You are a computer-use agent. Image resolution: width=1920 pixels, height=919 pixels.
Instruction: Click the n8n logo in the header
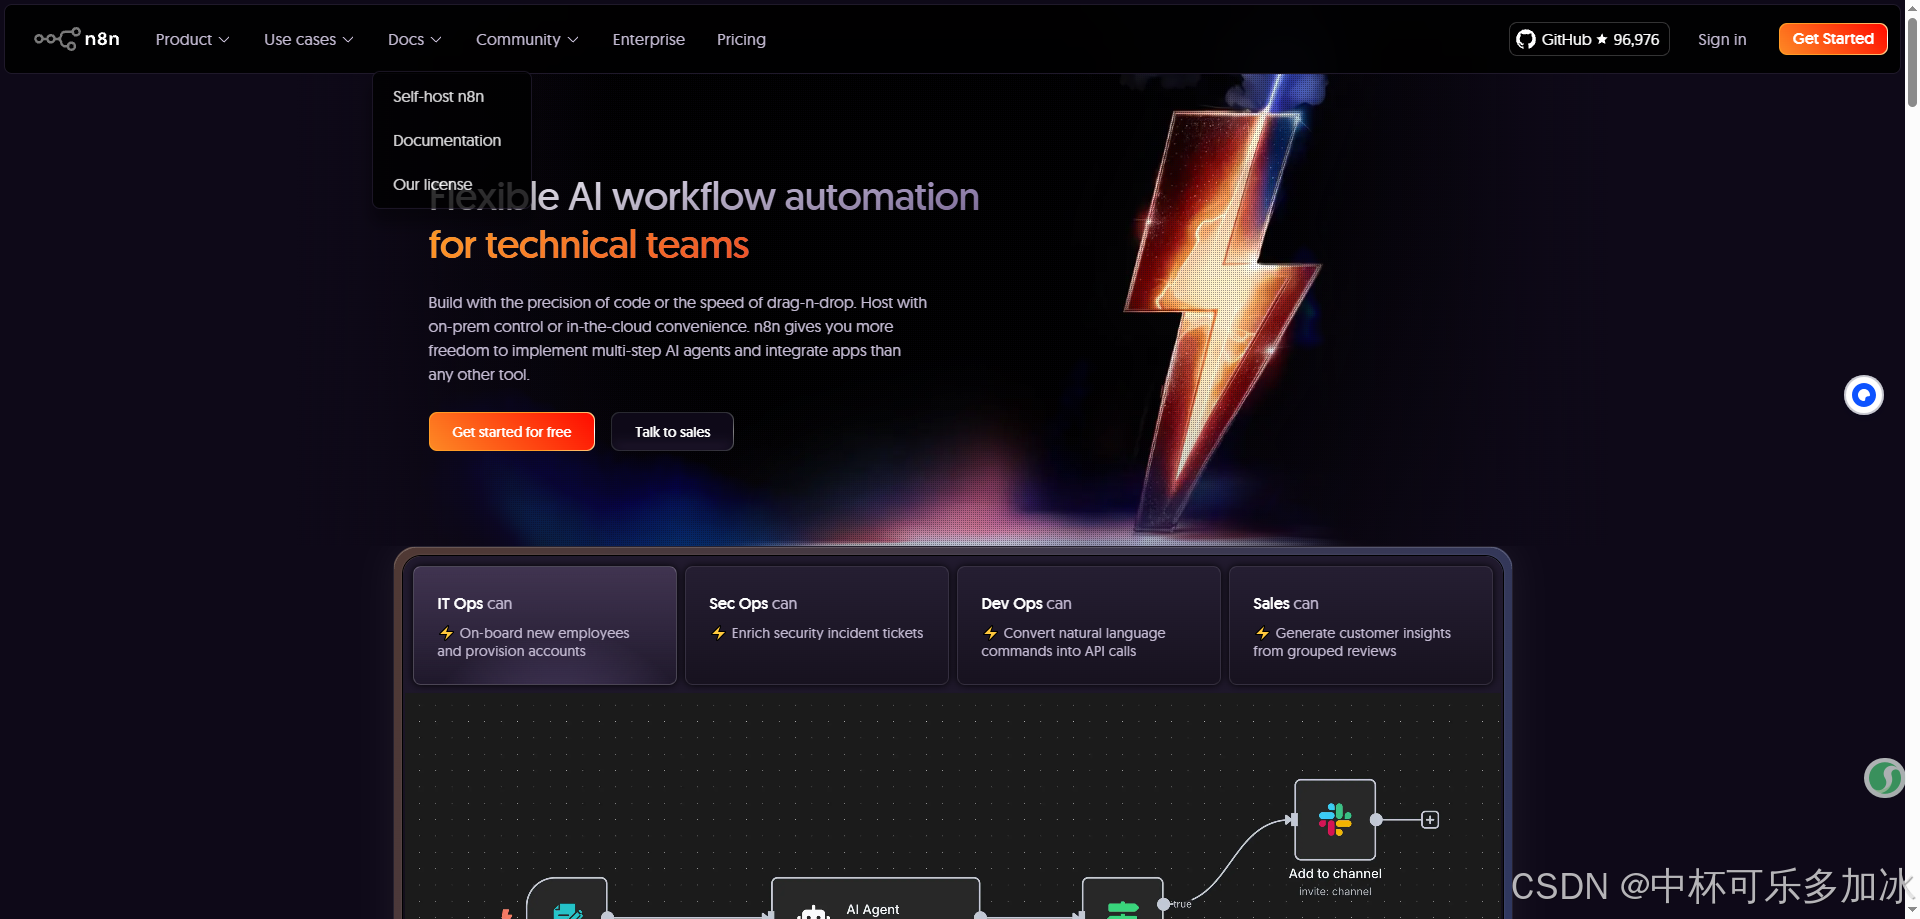[x=77, y=39]
